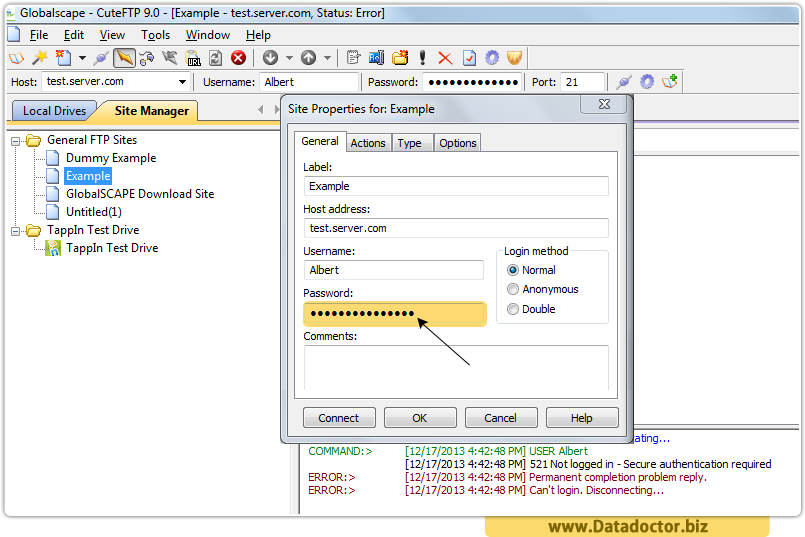Open the Download options dropdown arrow
Viewport: 805px width, 537px height.
click(289, 58)
